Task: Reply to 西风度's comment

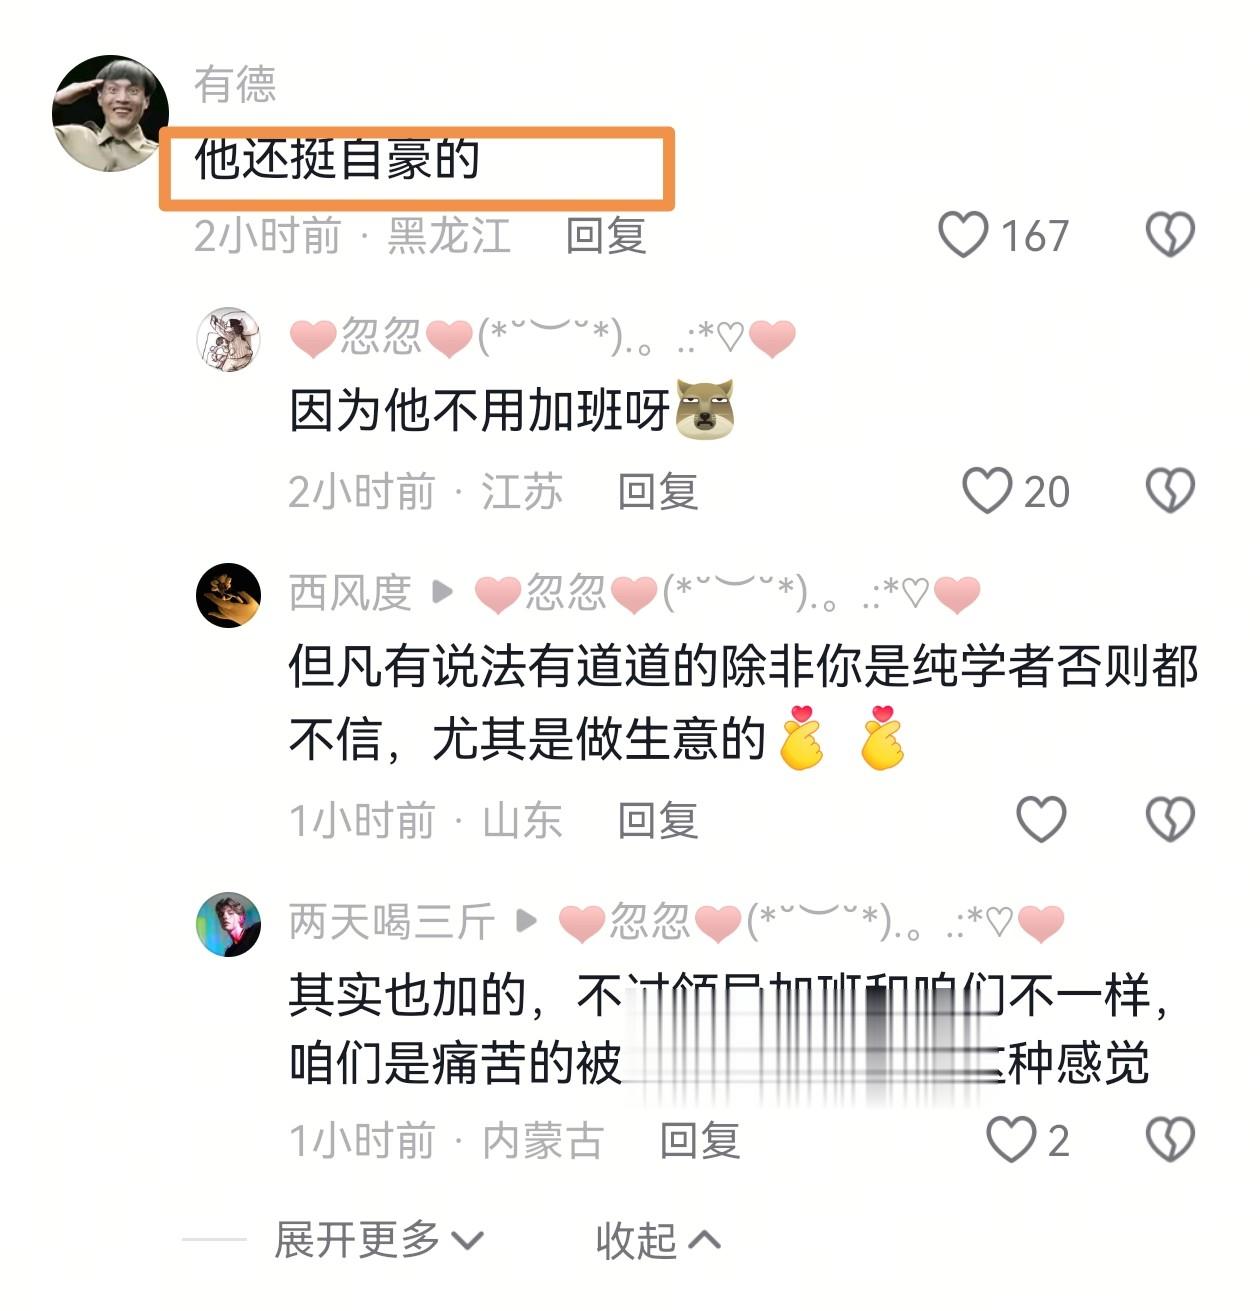Action: [658, 820]
